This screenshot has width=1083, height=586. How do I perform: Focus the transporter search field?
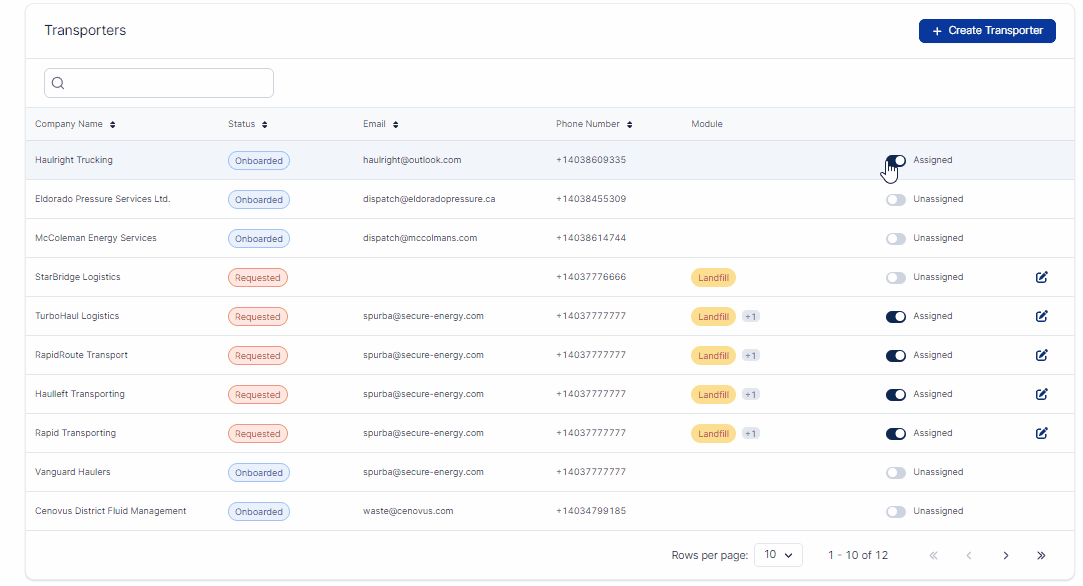click(x=159, y=83)
